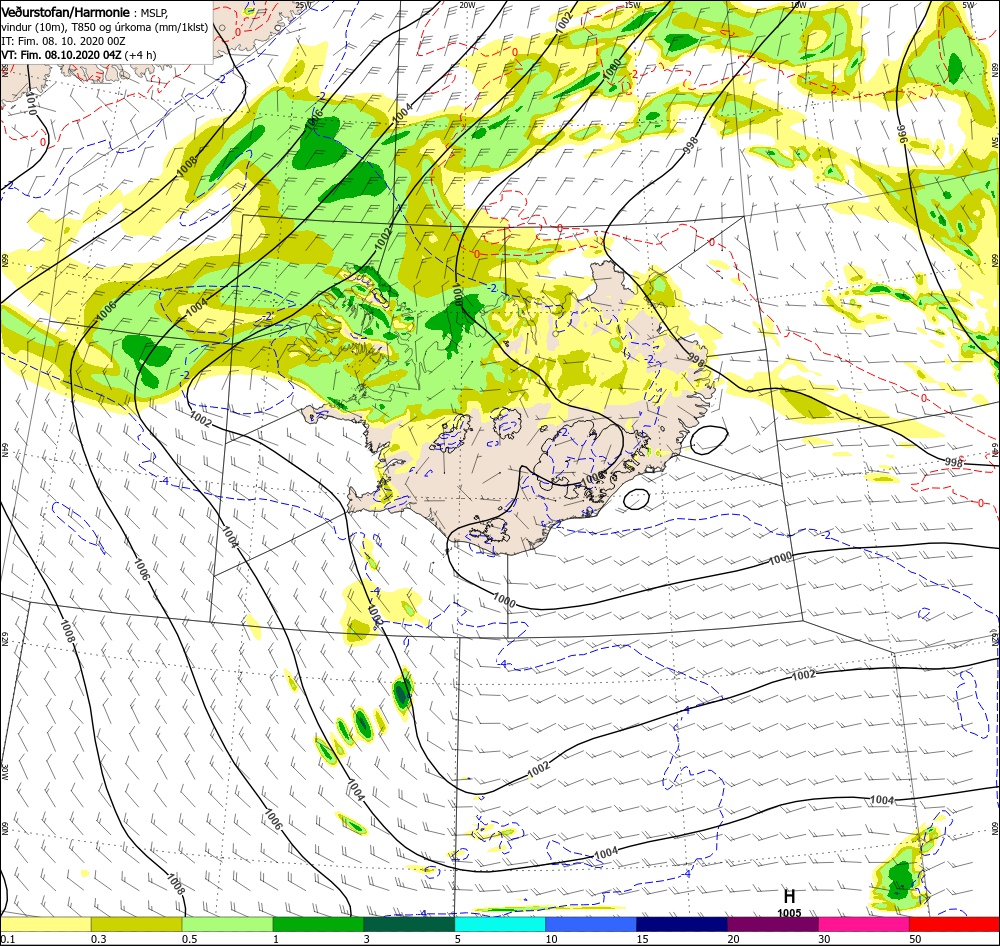Select the navy 15 mm legend swatch
Image resolution: width=1000 pixels, height=946 pixels.
coord(682,924)
